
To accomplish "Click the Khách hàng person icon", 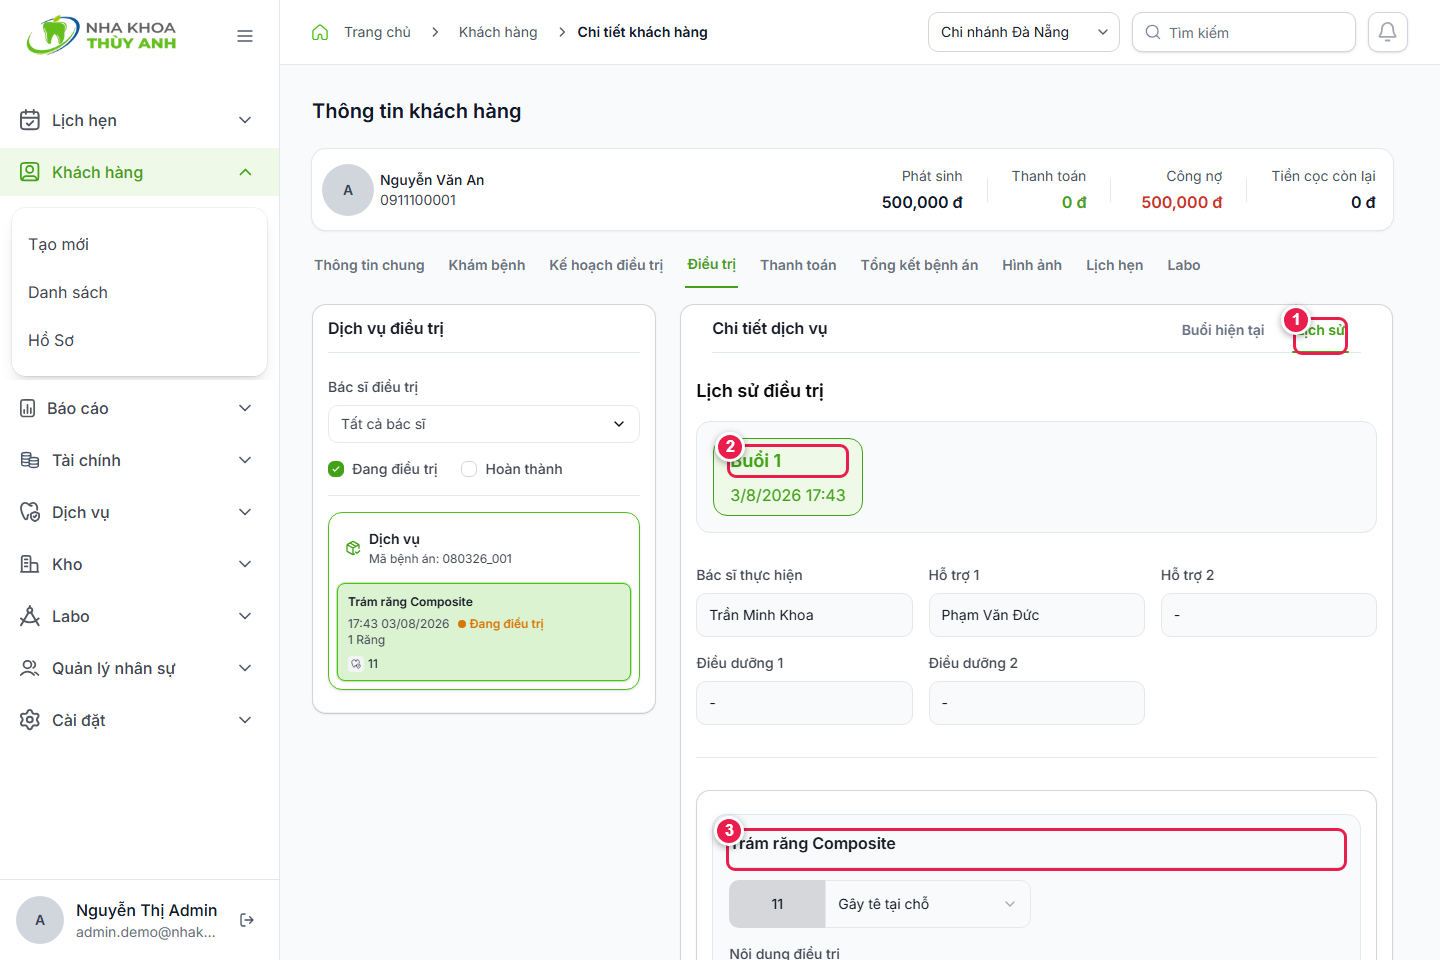I will coord(30,172).
